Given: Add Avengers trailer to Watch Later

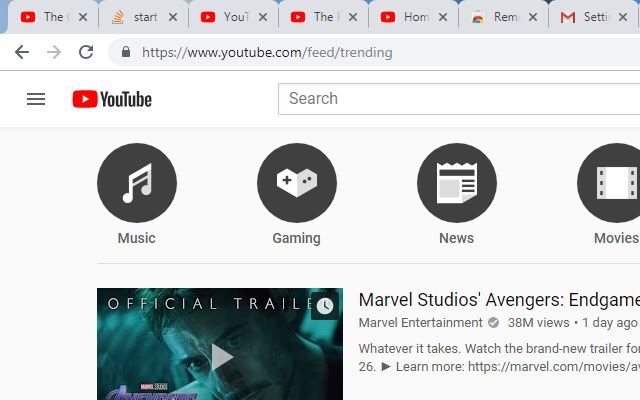Looking at the screenshot, I should 325,306.
